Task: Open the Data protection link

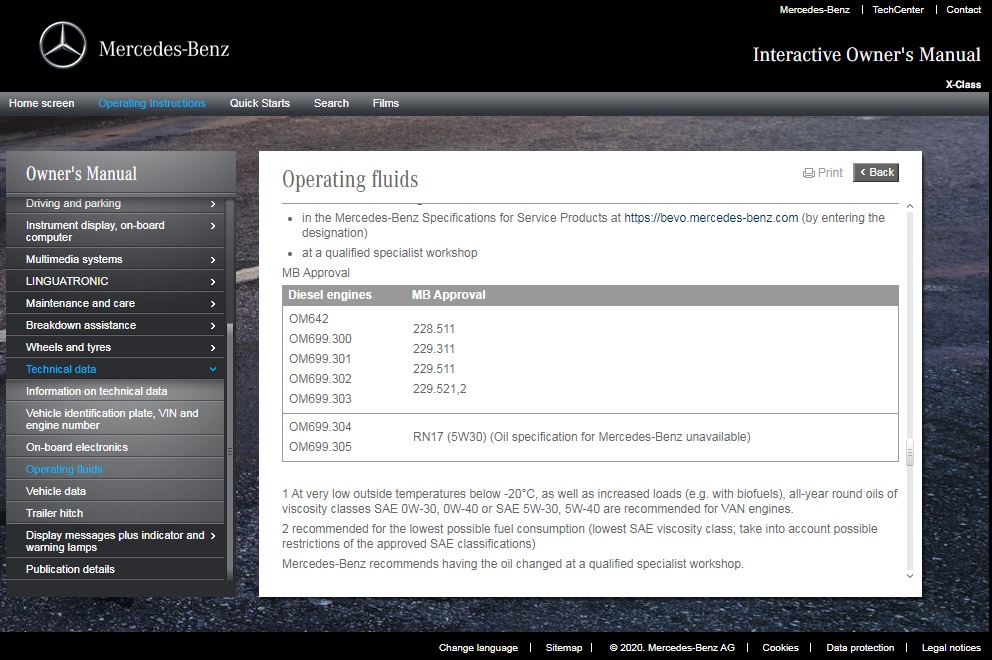Action: click(x=860, y=647)
